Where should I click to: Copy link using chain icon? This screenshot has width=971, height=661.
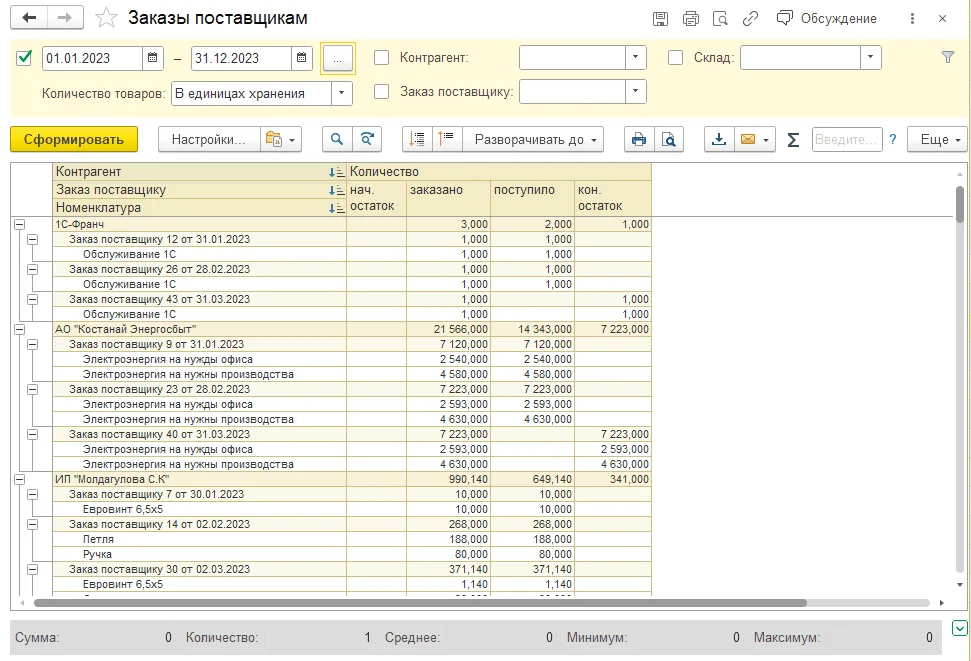(x=750, y=19)
